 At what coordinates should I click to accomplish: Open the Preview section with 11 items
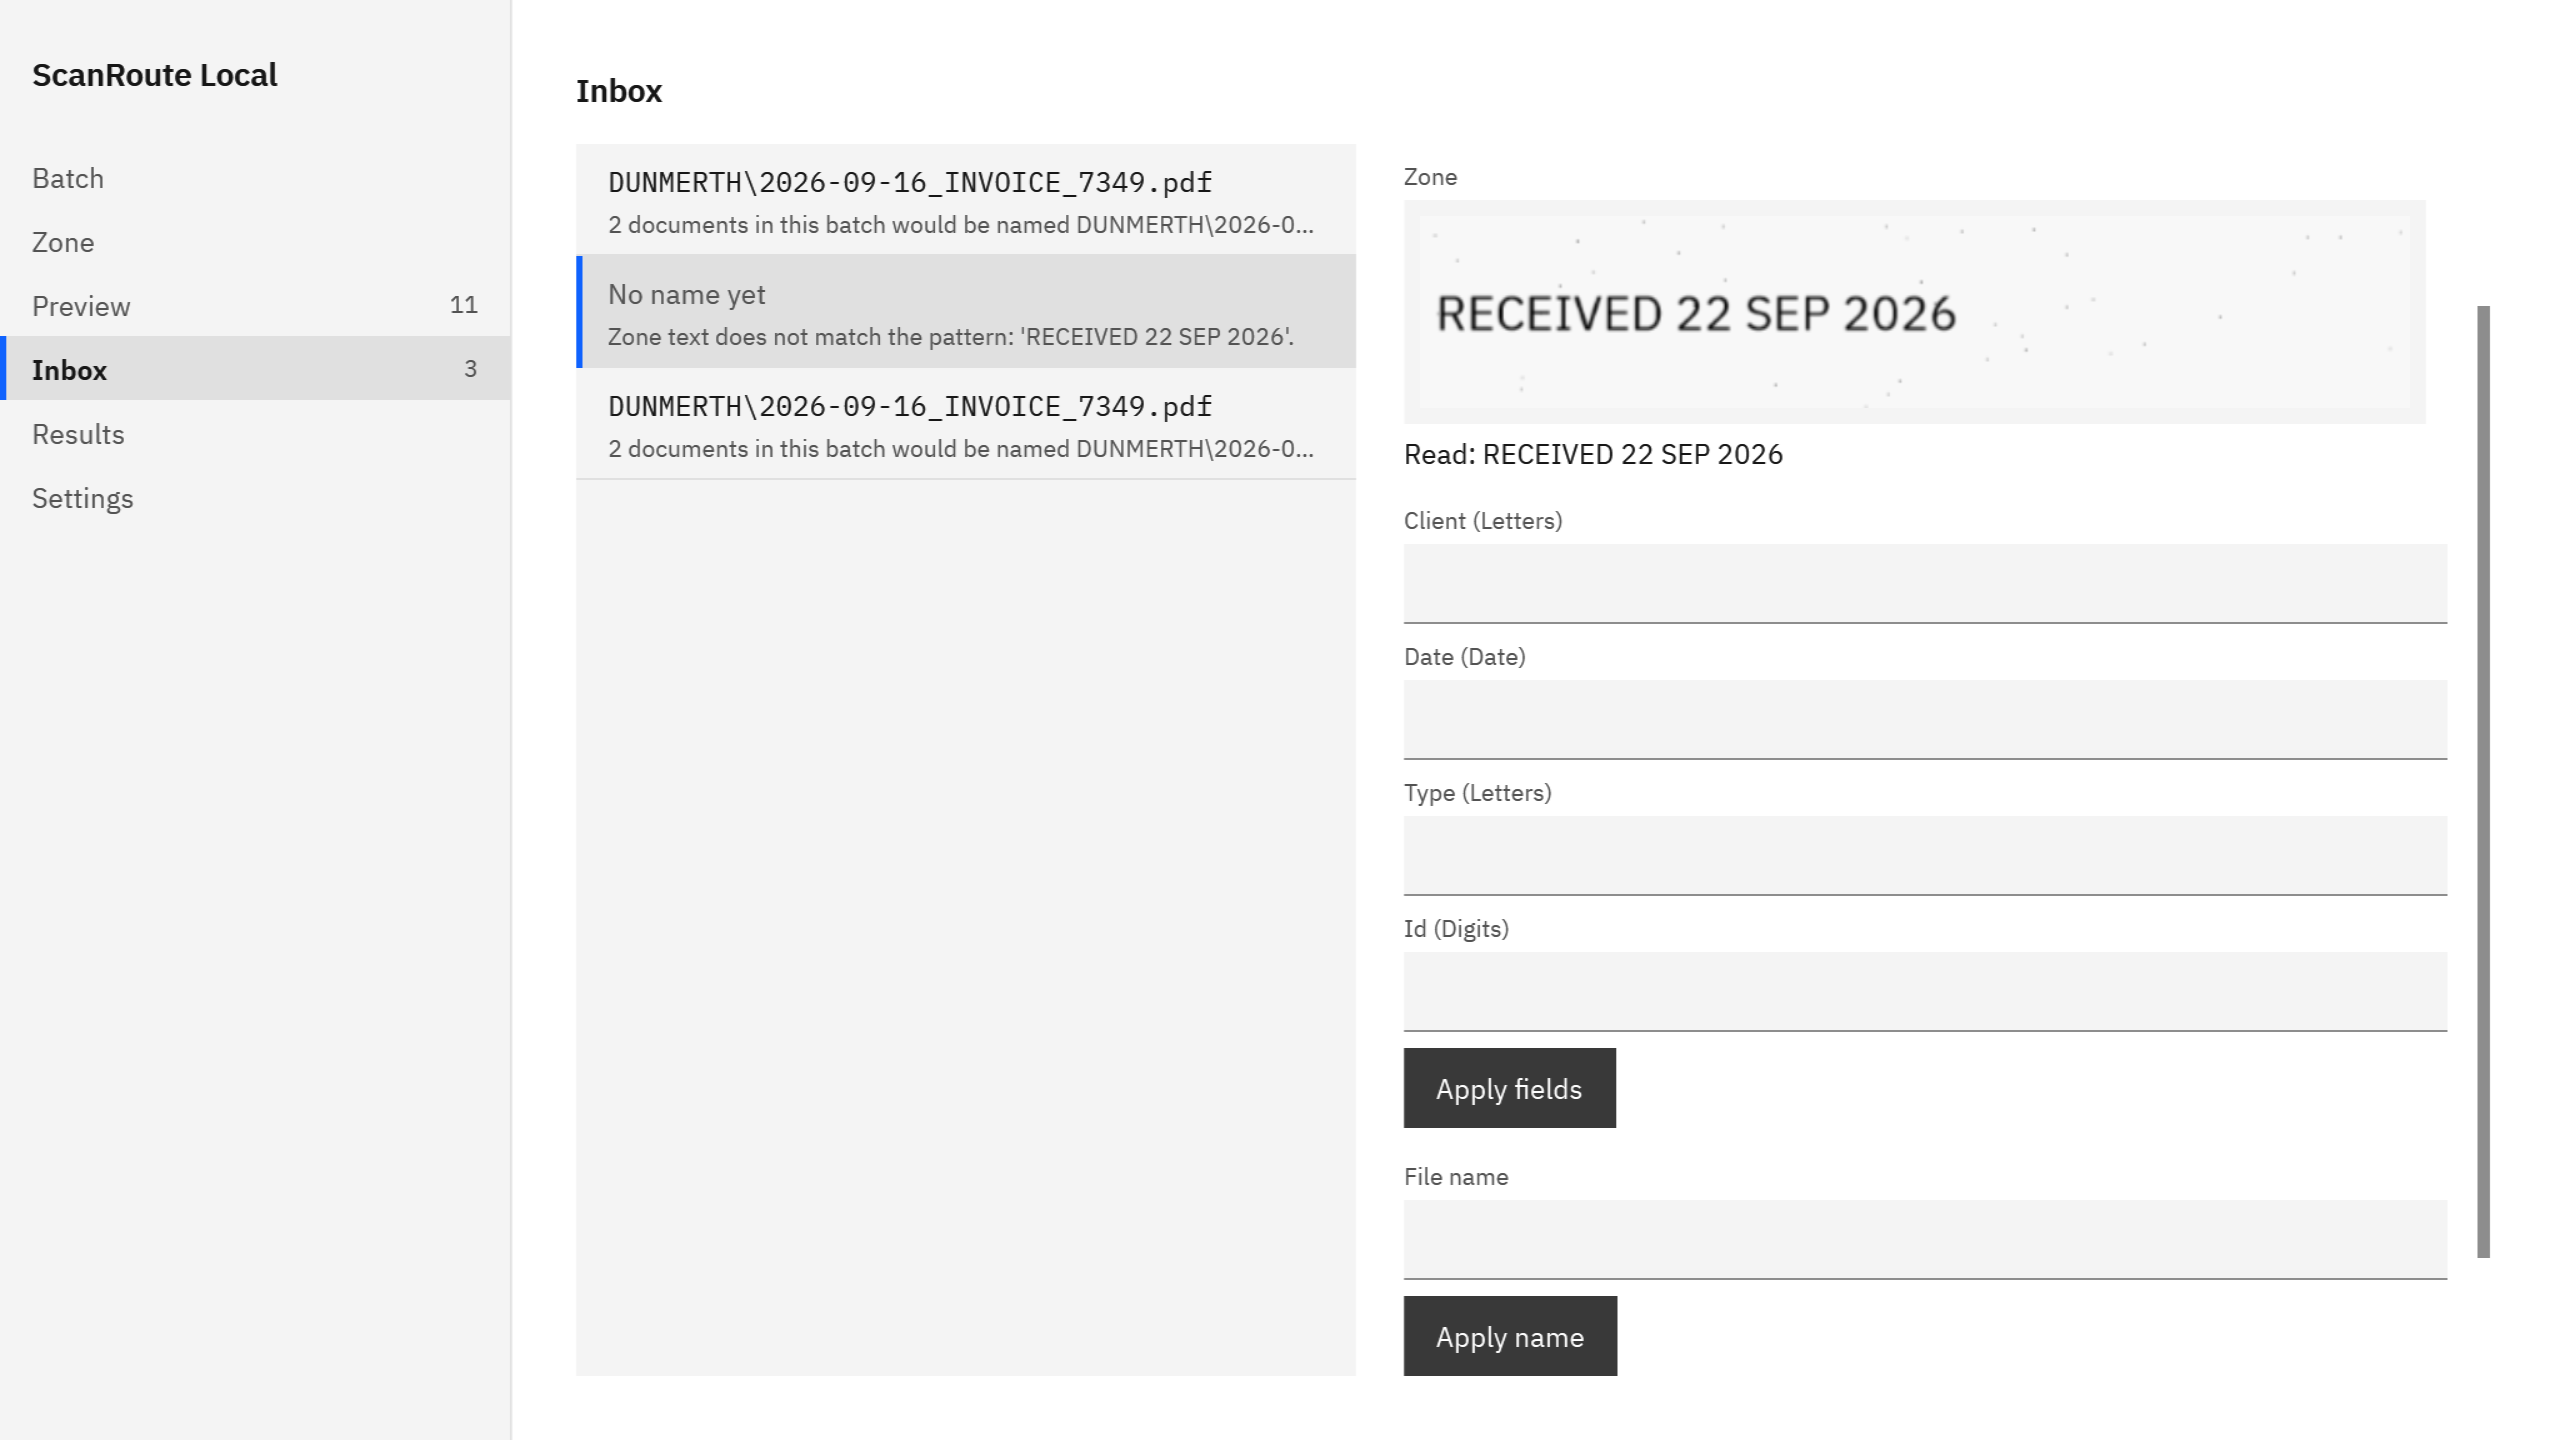[x=255, y=306]
